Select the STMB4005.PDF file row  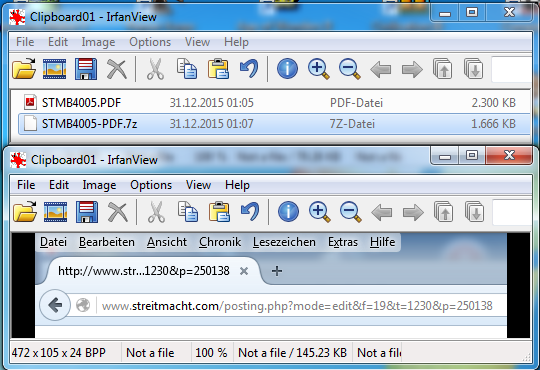tap(274, 103)
